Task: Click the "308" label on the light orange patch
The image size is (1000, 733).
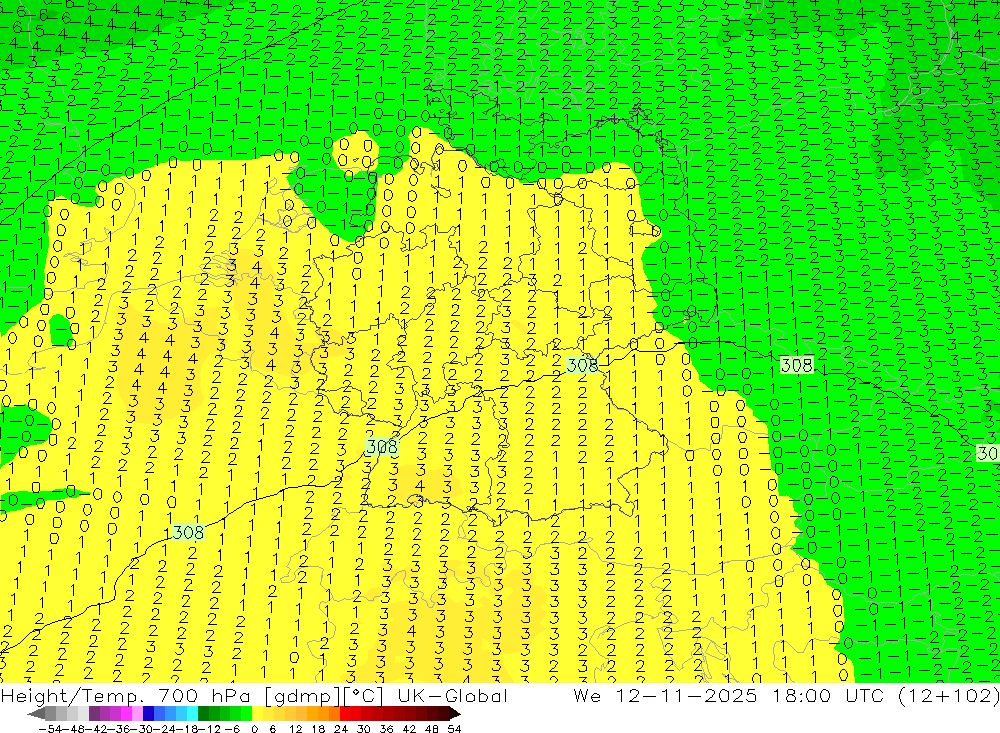Action: 382,447
